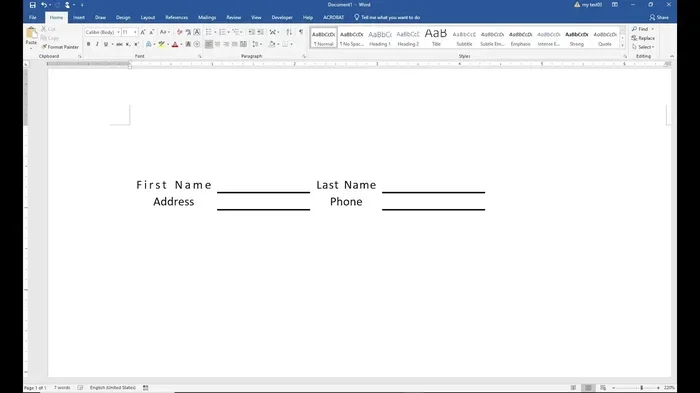Click the Undo icon
The width and height of the screenshot is (700, 393).
pos(44,5)
